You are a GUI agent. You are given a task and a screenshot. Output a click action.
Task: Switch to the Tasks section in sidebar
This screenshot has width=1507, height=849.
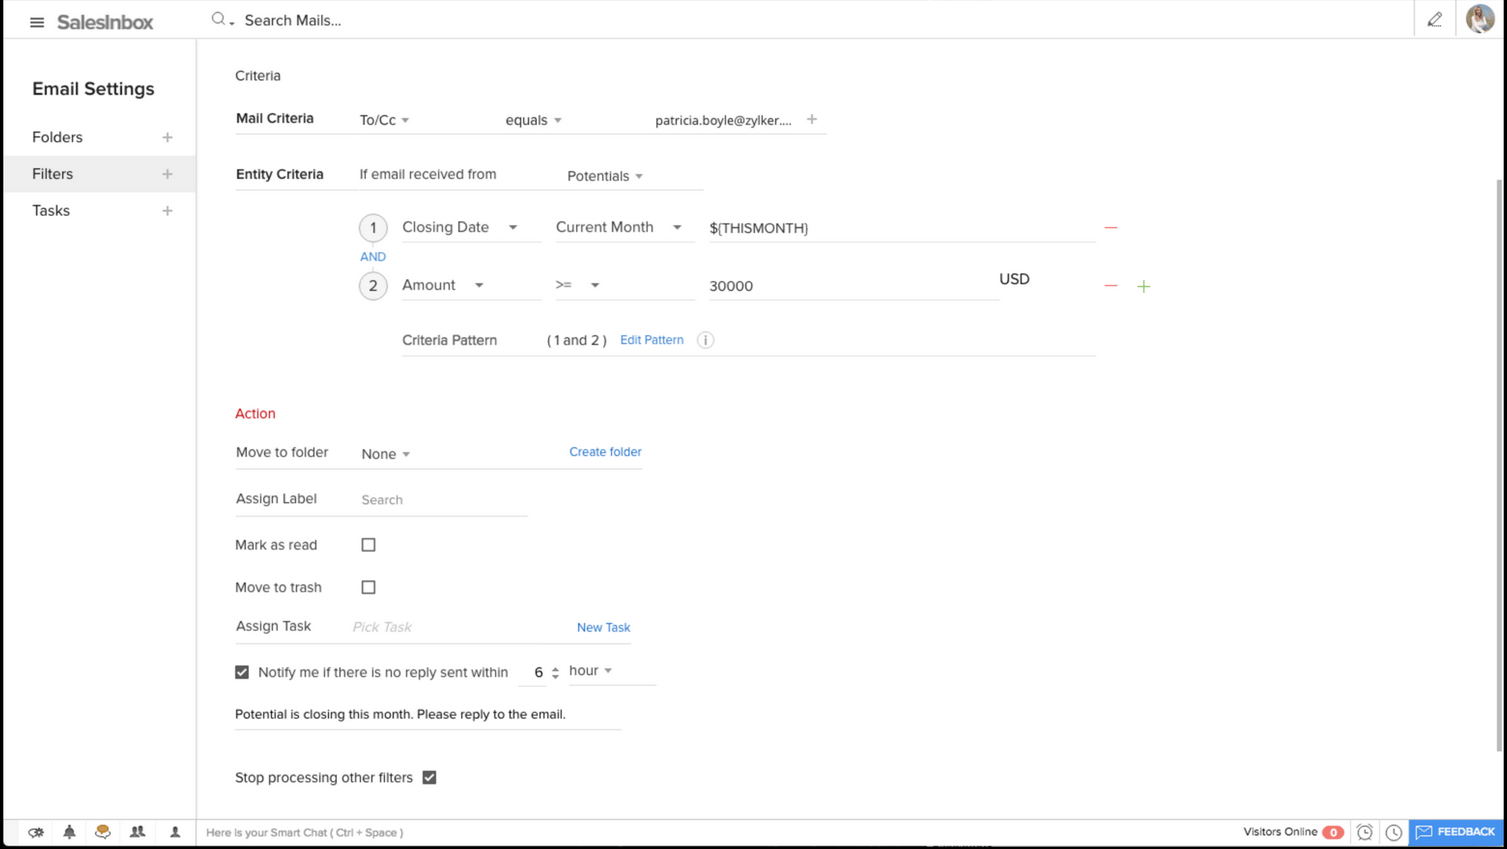(50, 210)
